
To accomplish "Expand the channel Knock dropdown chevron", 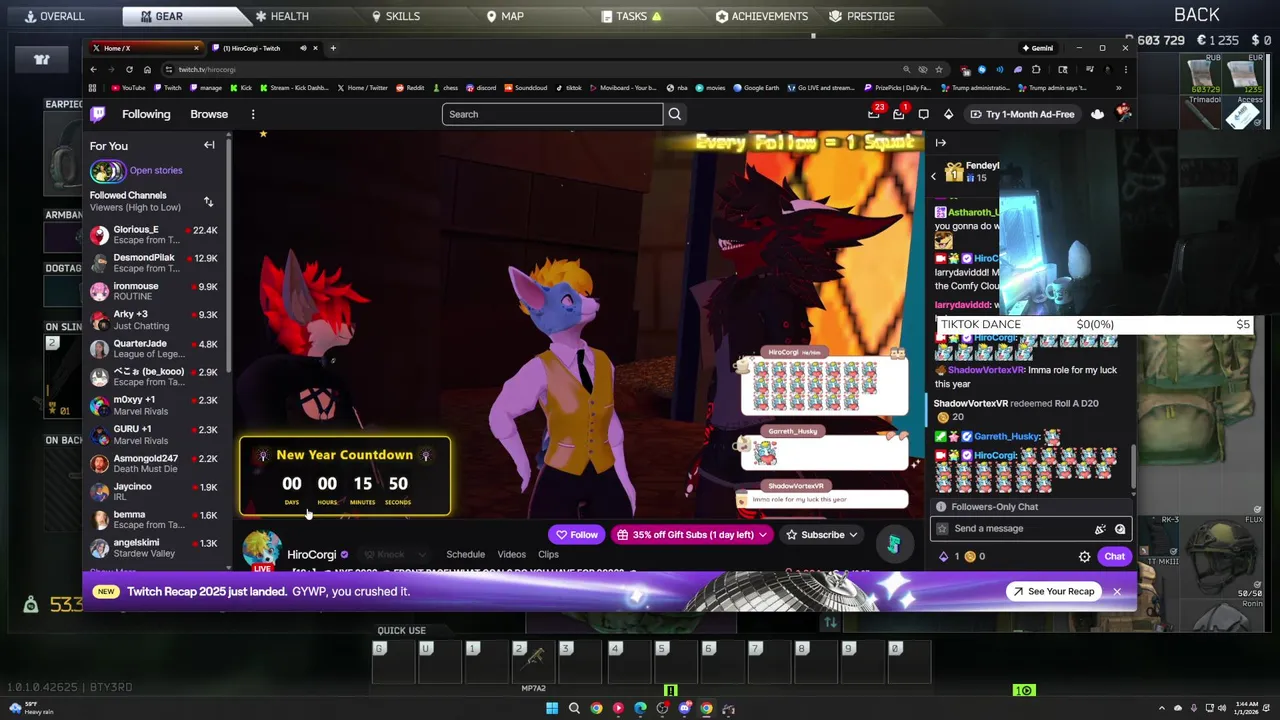I will pos(421,555).
